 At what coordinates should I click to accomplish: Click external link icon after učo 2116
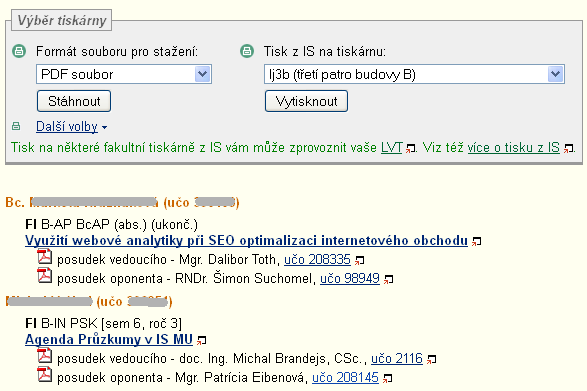pos(432,360)
